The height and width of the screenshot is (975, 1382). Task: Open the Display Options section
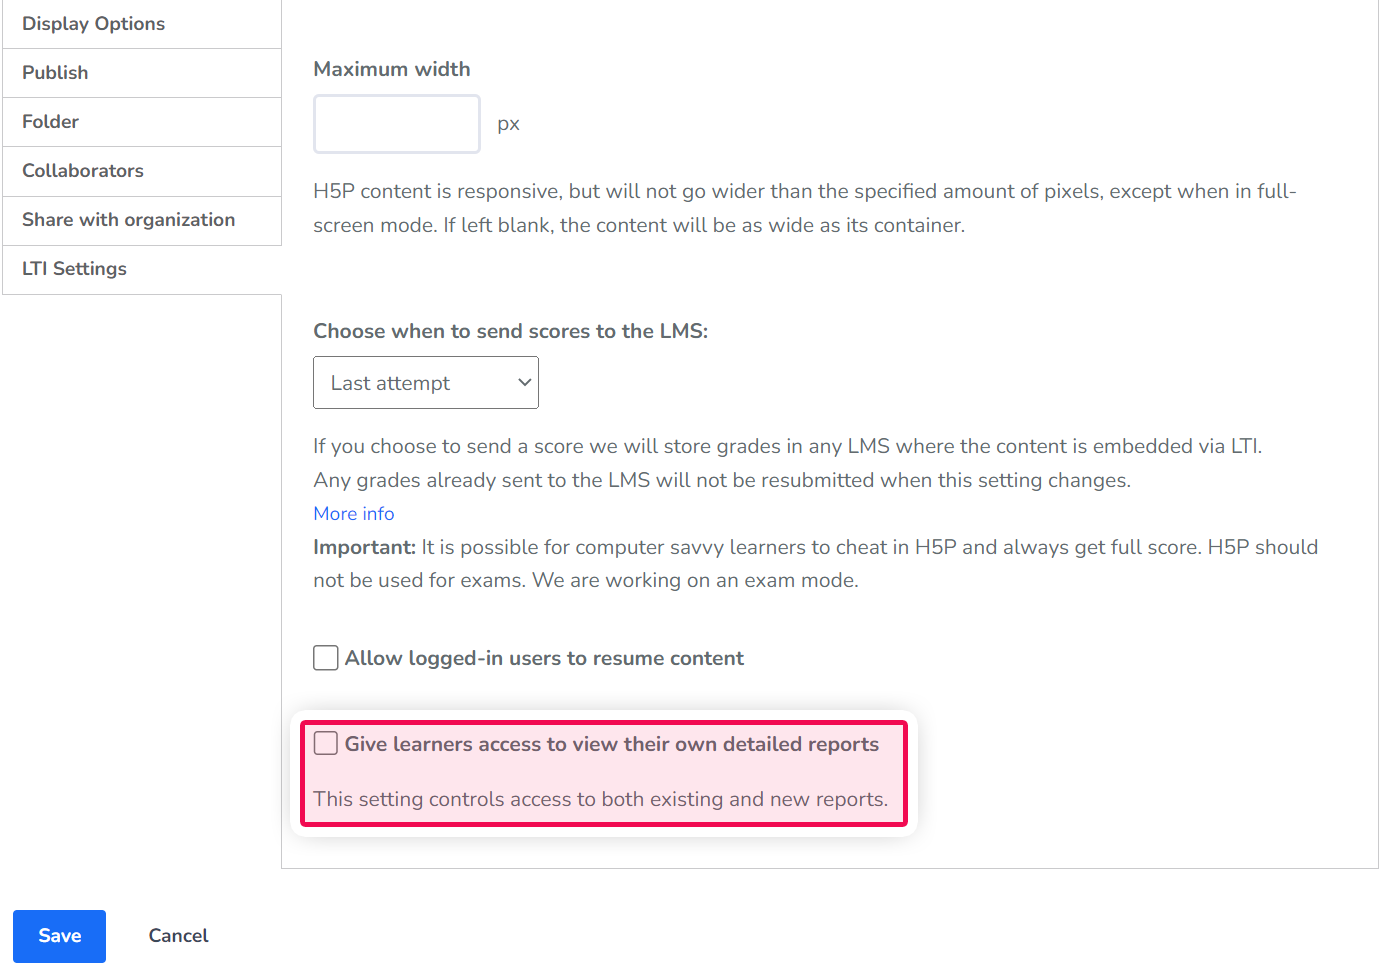pyautogui.click(x=93, y=23)
